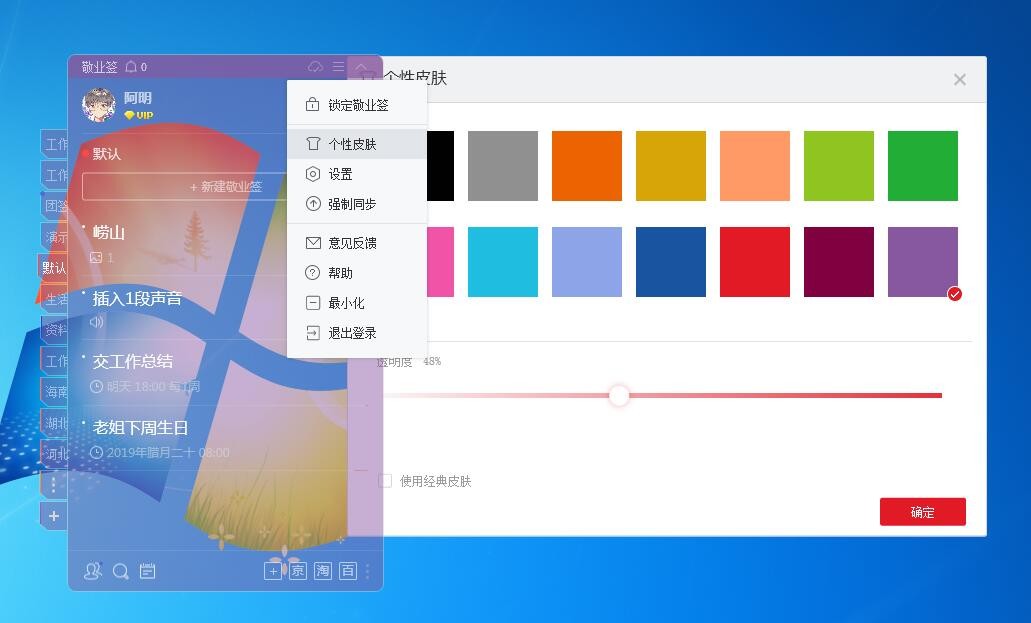Open the calendar icon in bottom bar

147,571
